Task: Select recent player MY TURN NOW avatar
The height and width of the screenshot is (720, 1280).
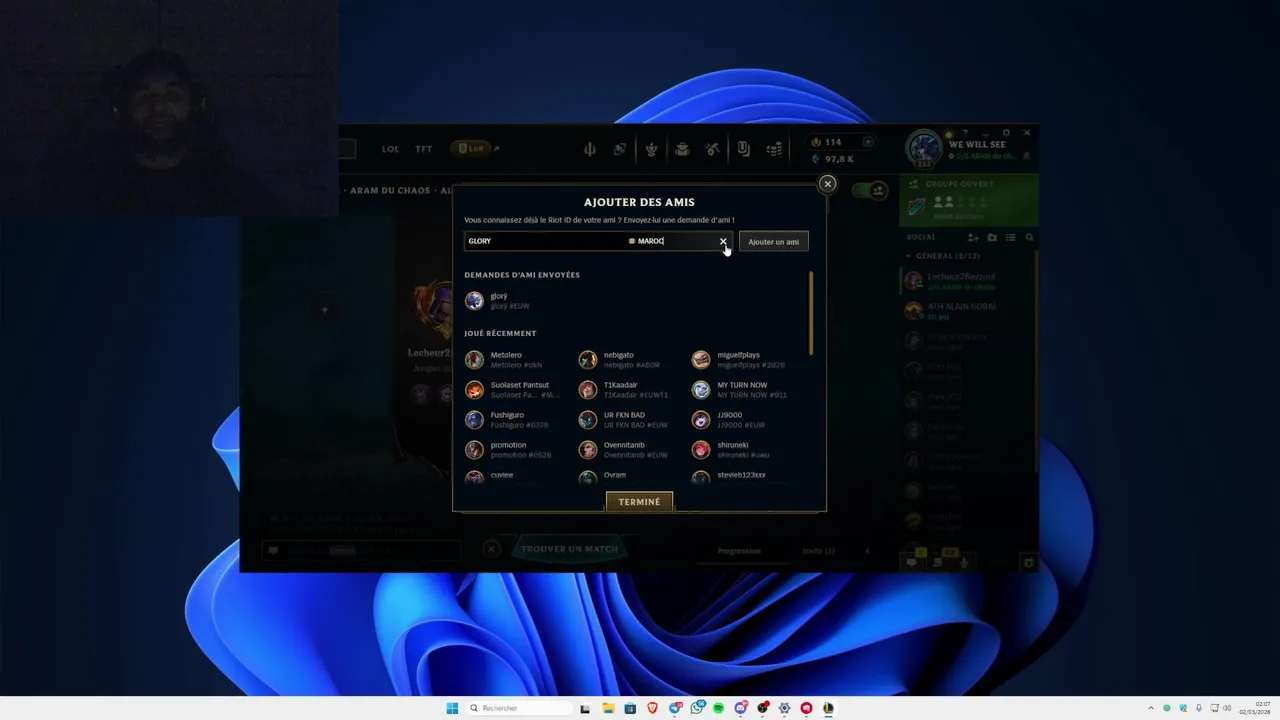Action: pos(701,390)
